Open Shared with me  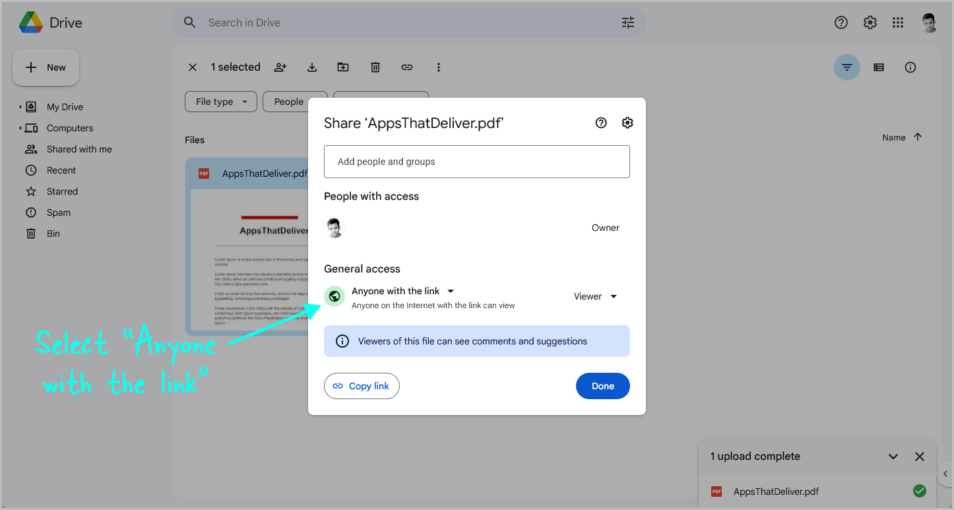(x=79, y=149)
